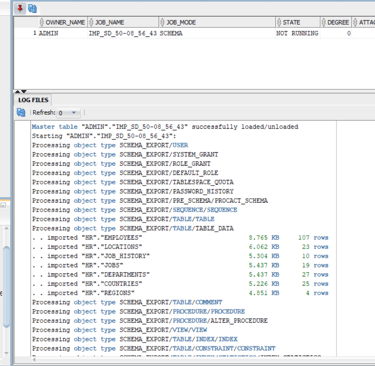Click the log horizontal scrollbar

[187, 360]
